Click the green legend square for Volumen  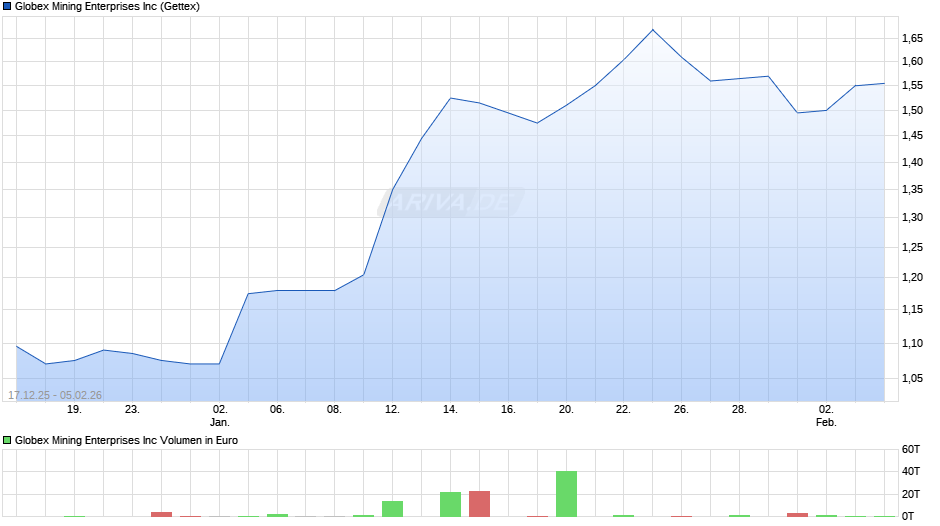(7, 440)
